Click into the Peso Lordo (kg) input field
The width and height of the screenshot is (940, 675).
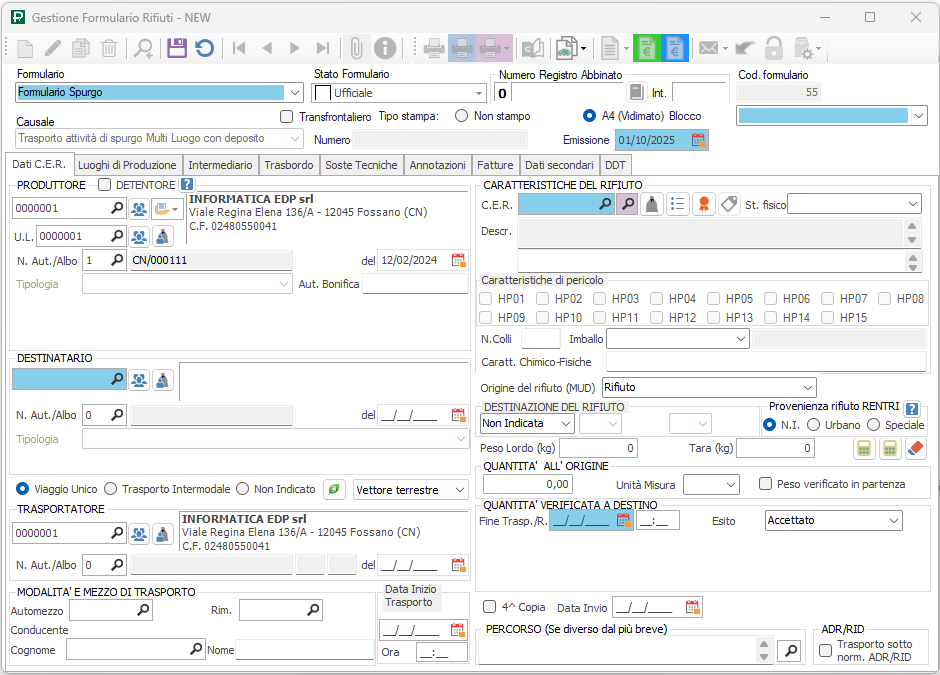click(x=598, y=449)
